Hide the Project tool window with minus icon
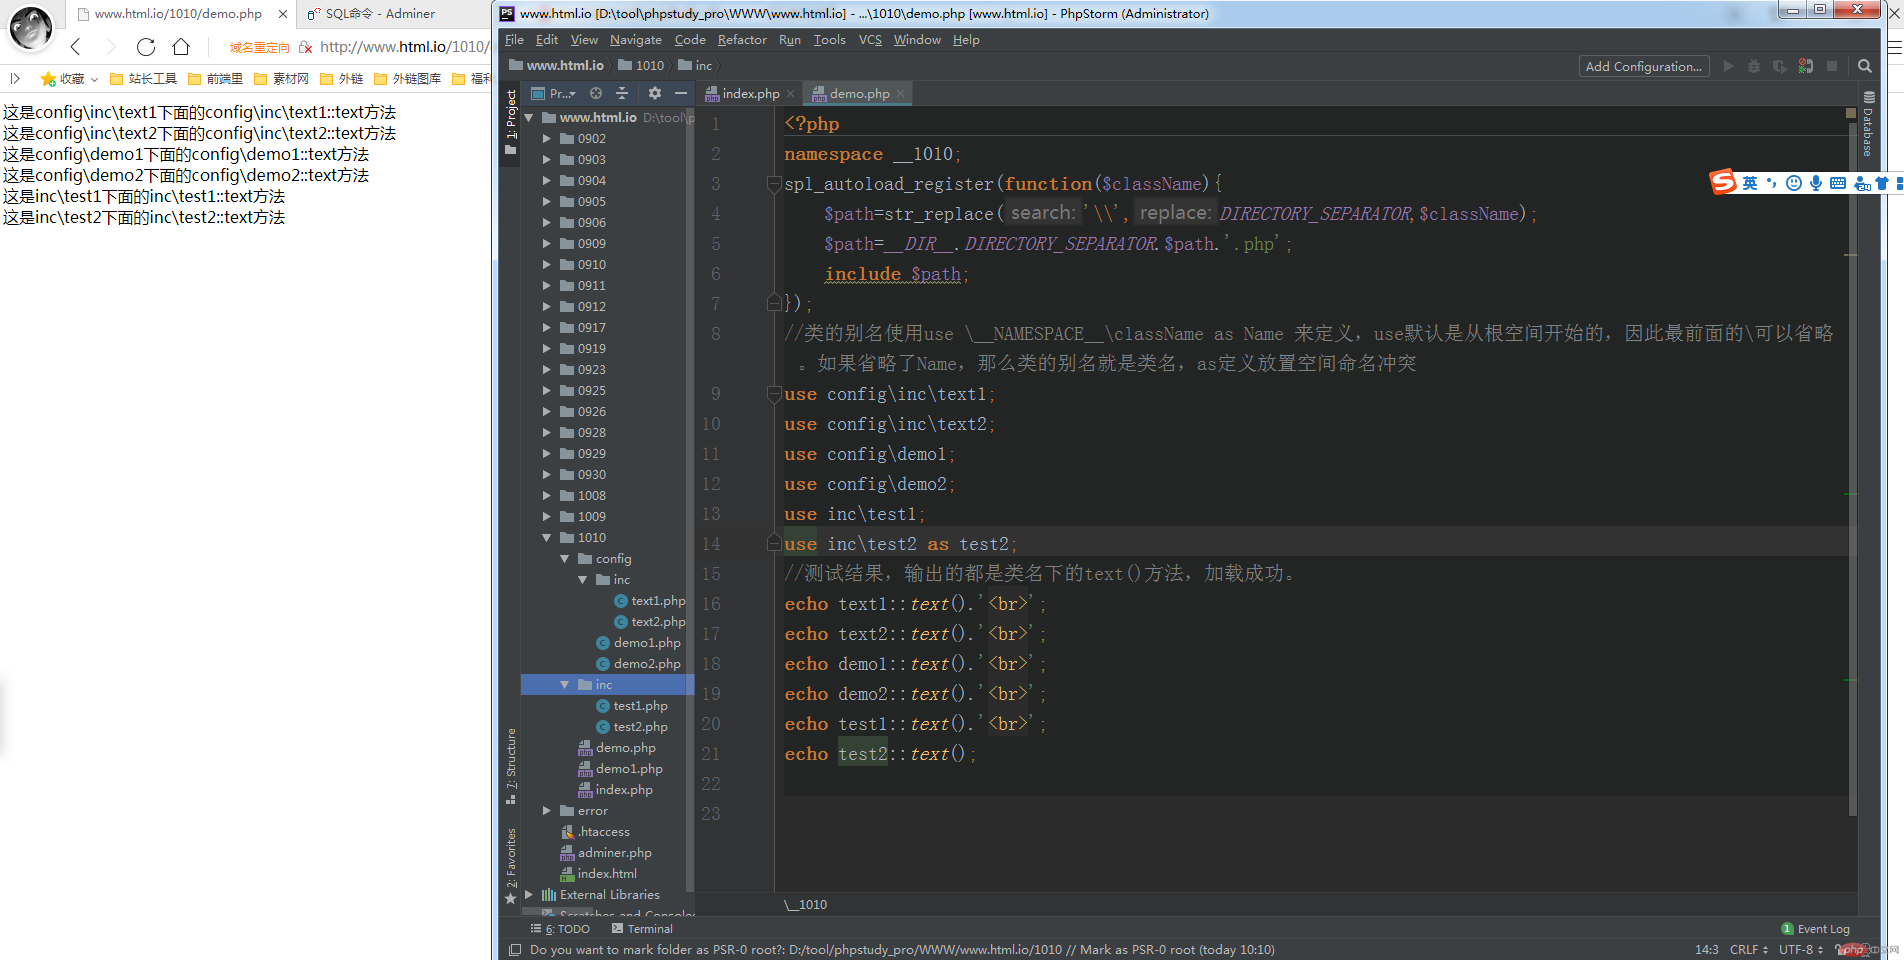 coord(681,93)
